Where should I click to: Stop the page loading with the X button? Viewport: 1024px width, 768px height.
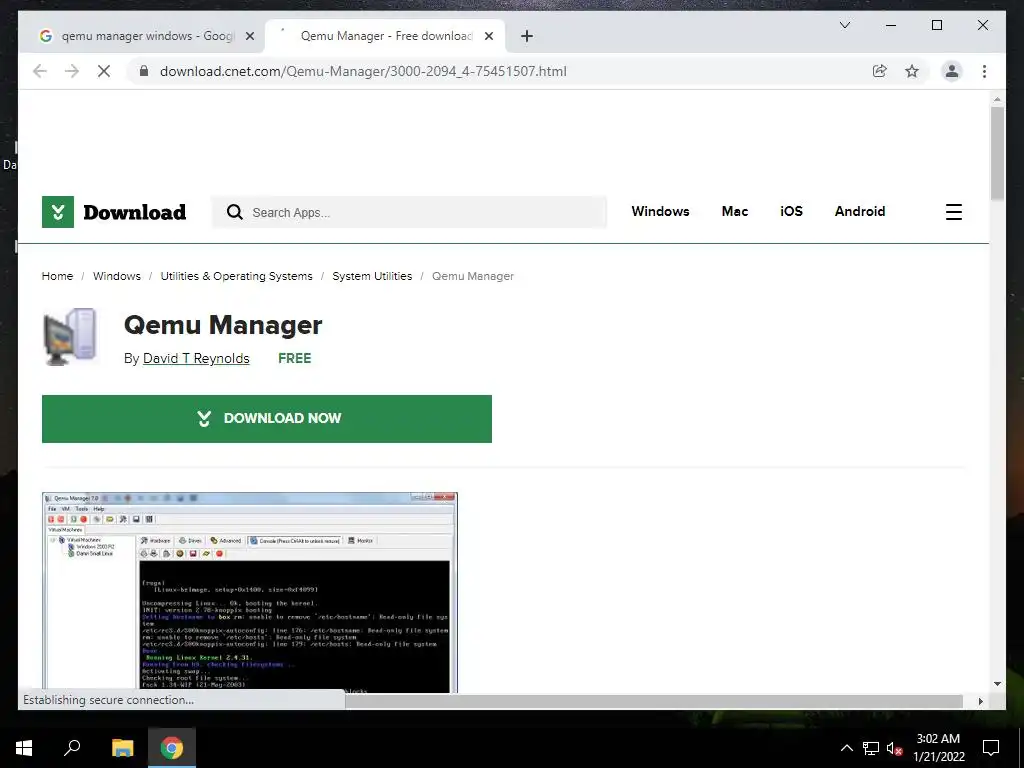tap(104, 71)
